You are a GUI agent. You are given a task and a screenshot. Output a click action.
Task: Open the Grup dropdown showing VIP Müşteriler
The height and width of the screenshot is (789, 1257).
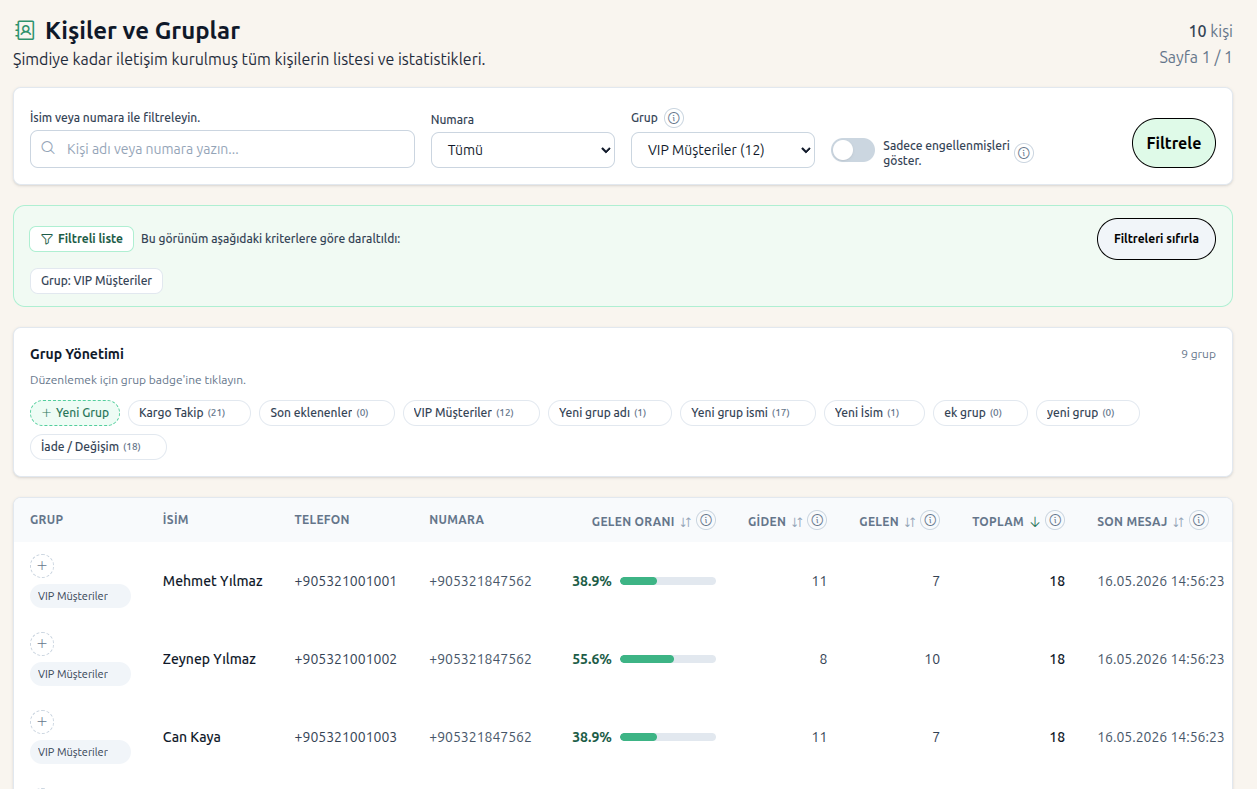tap(723, 150)
